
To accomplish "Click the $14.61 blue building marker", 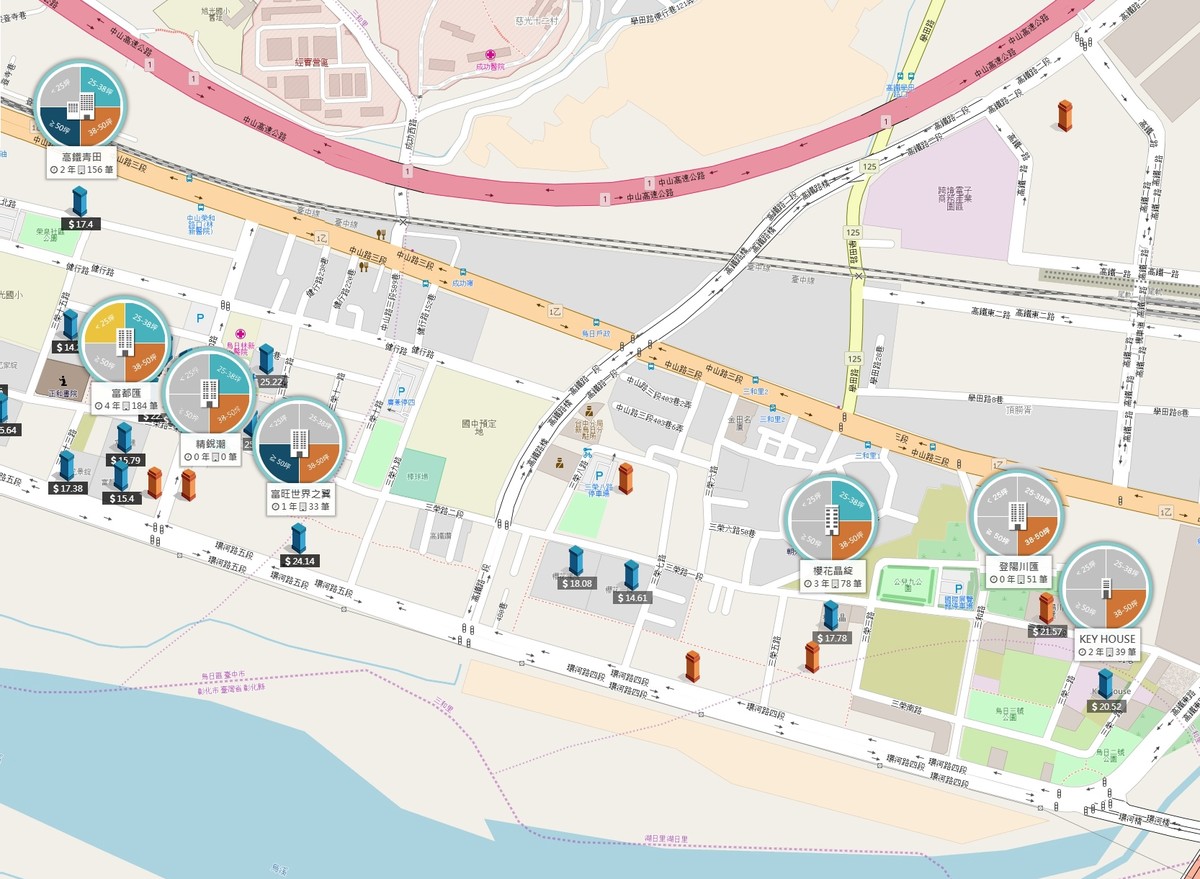I will click(x=632, y=576).
